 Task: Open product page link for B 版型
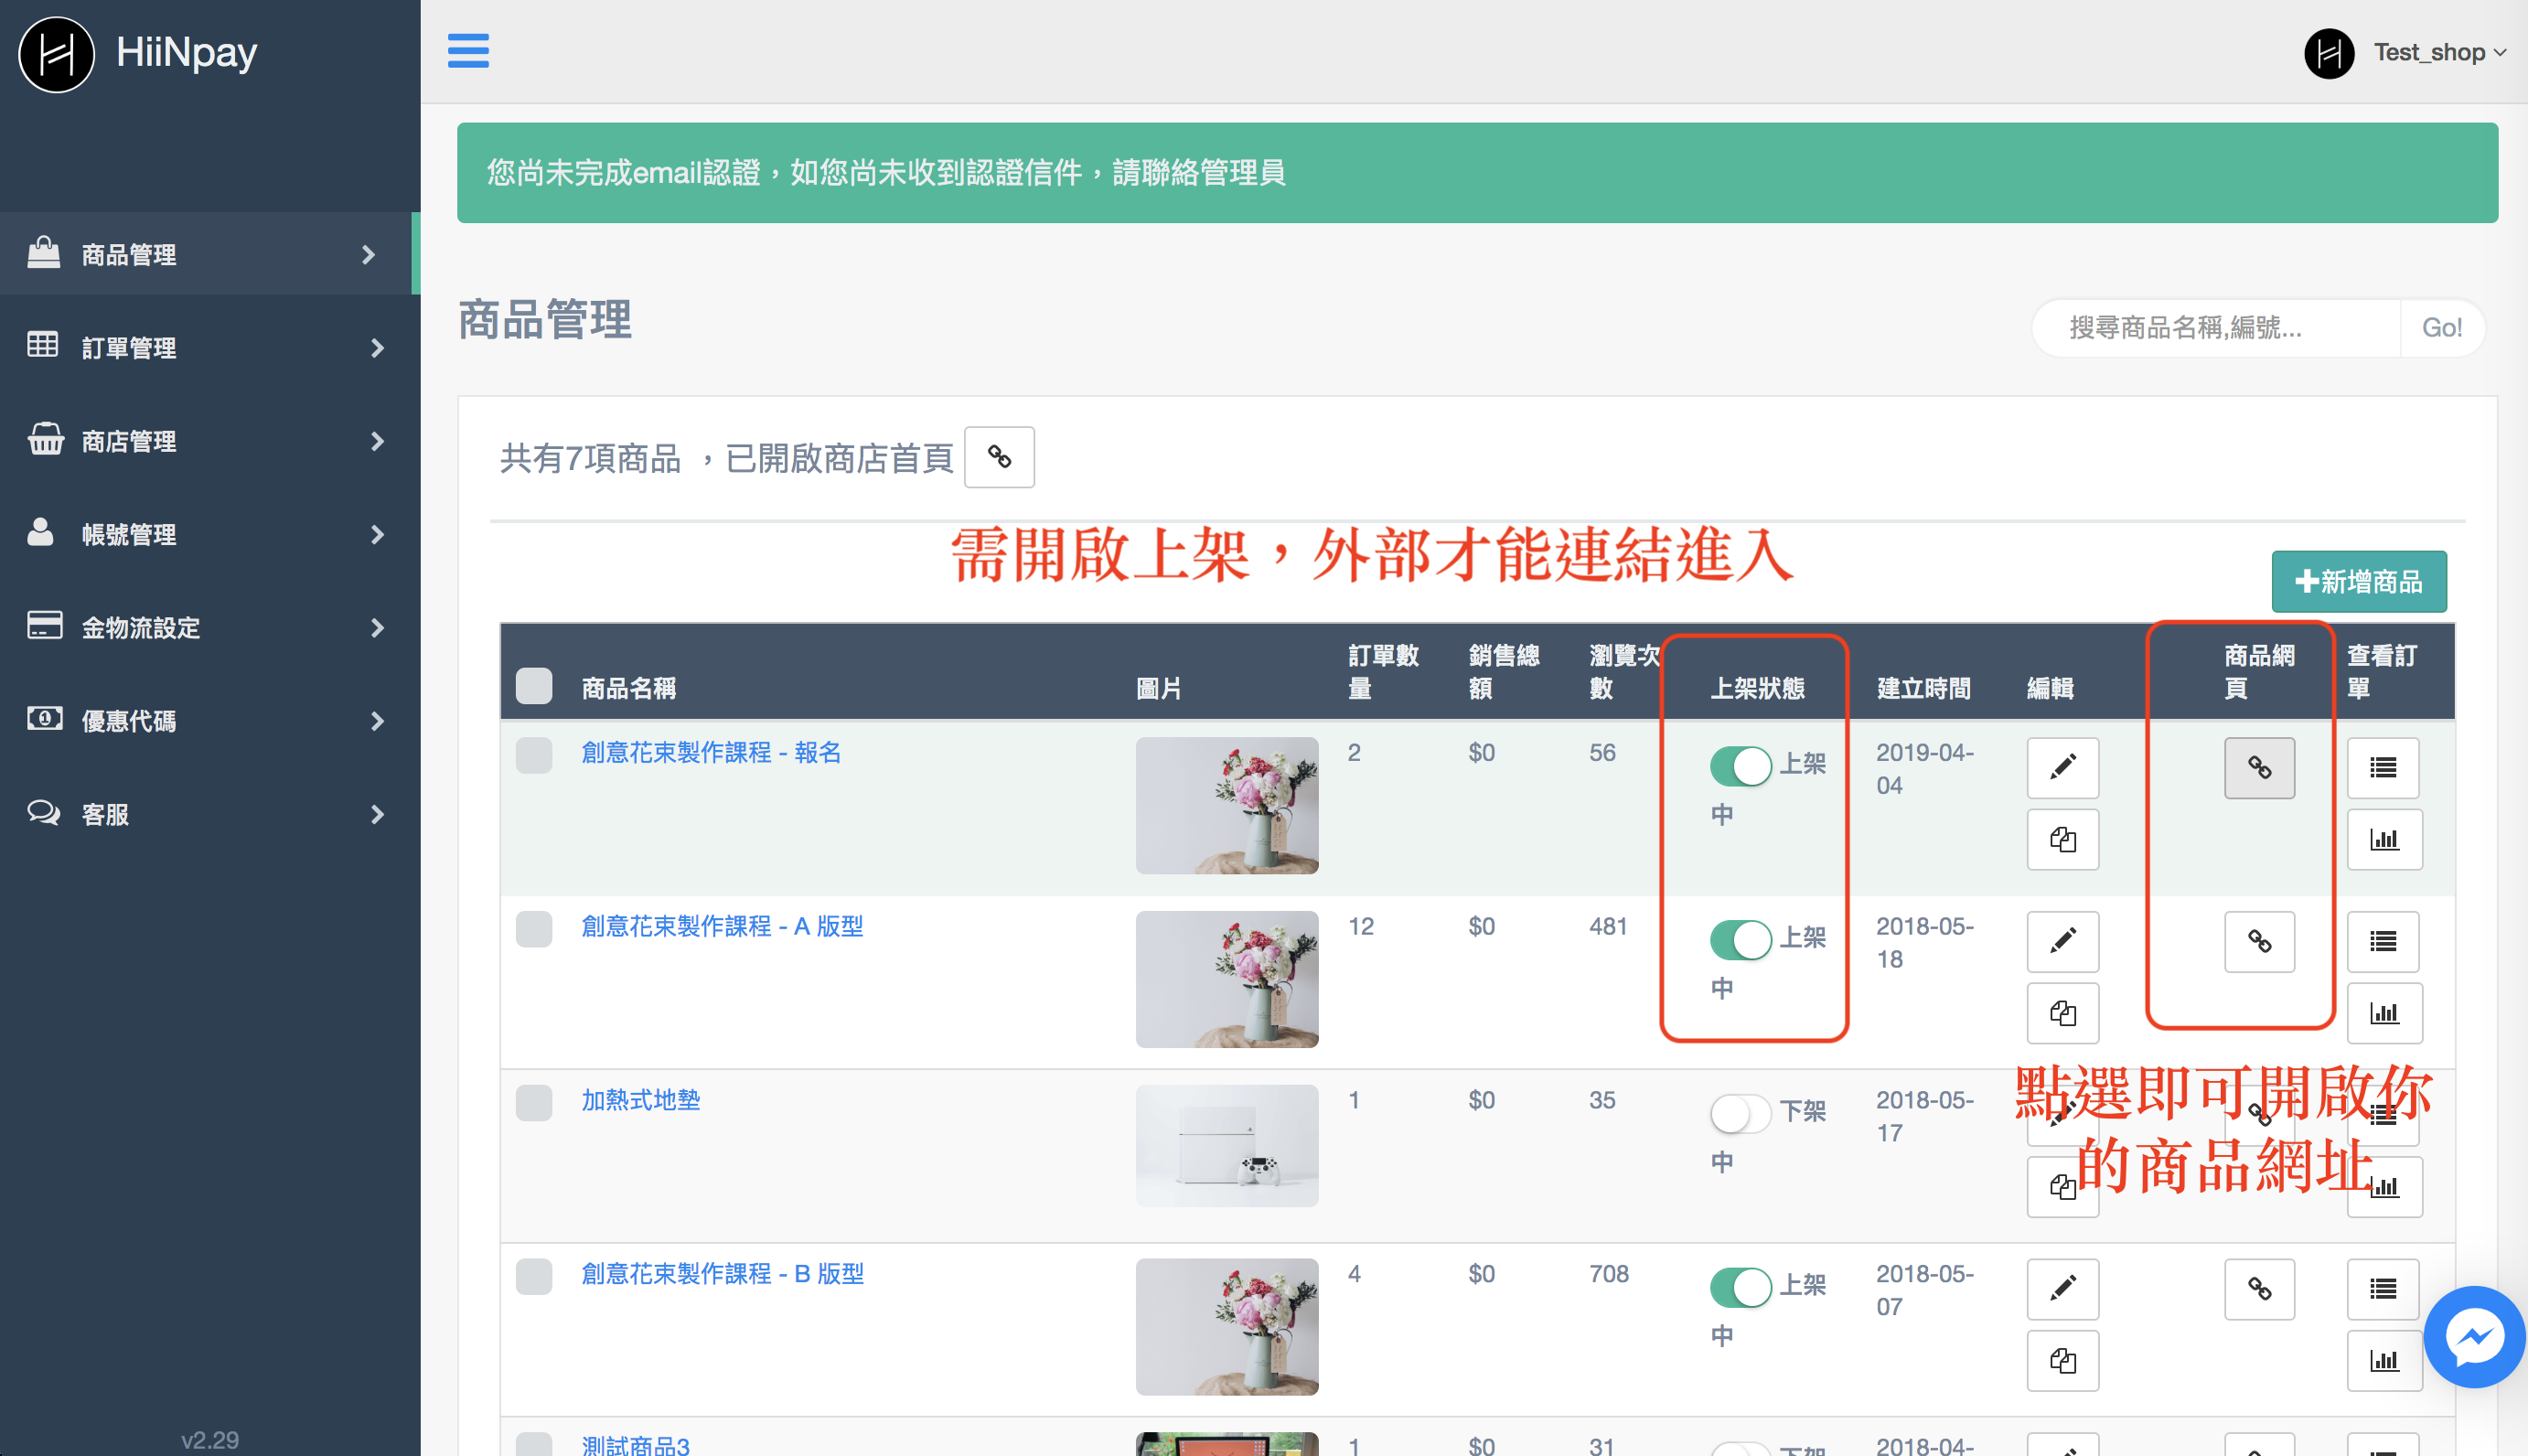tap(2259, 1289)
